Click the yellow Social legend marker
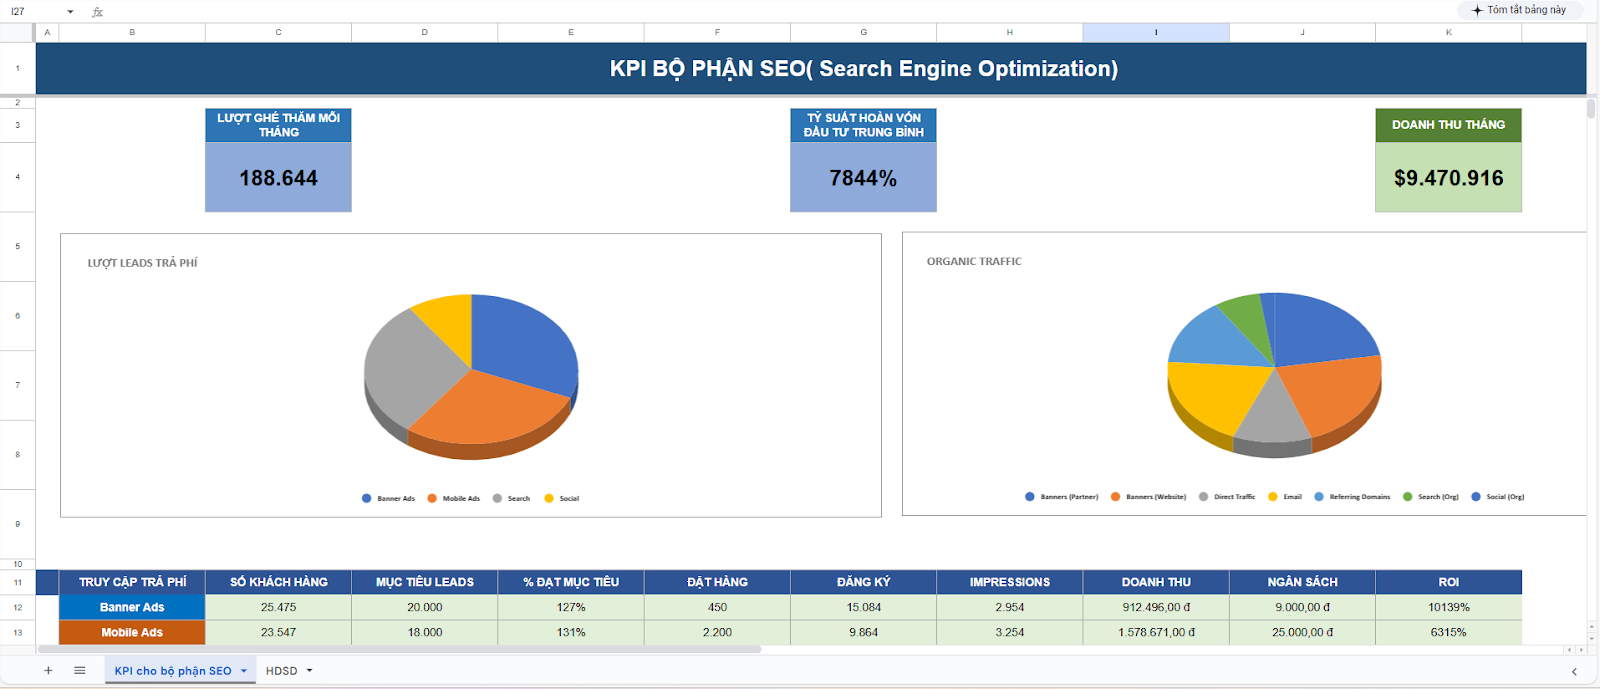Image resolution: width=1600 pixels, height=689 pixels. [549, 498]
